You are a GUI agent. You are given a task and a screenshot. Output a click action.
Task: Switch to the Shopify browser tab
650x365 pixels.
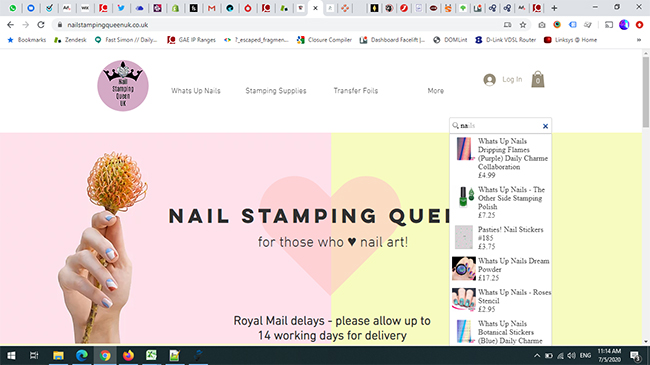tap(175, 8)
